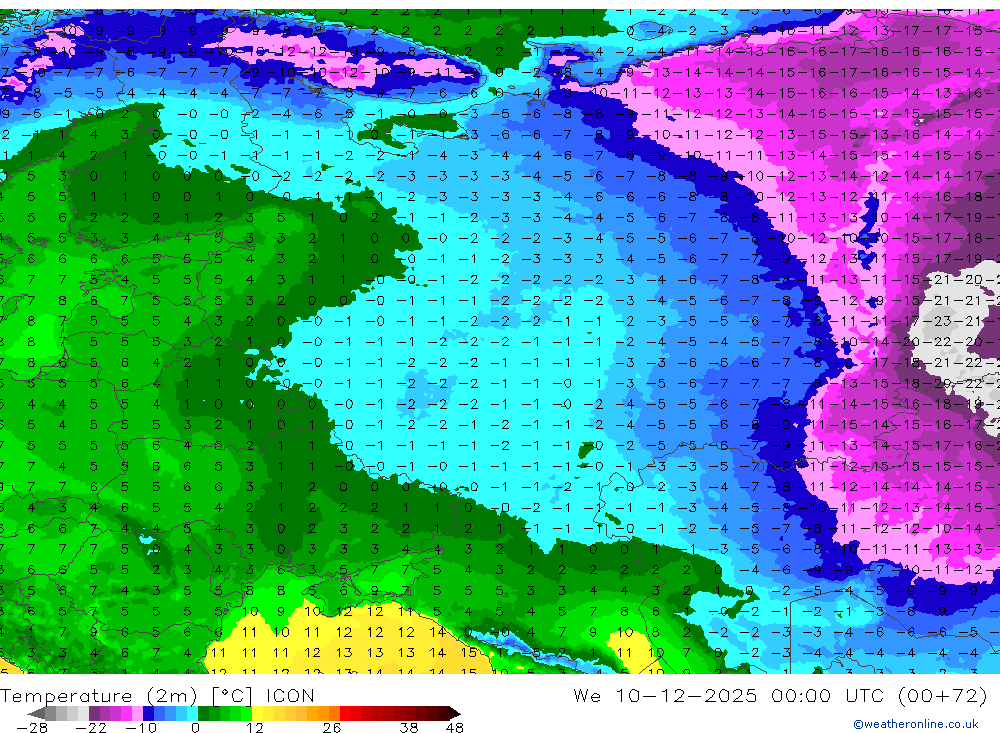Click the bright red swatch above 26
This screenshot has height=733, width=1000.
(345, 714)
